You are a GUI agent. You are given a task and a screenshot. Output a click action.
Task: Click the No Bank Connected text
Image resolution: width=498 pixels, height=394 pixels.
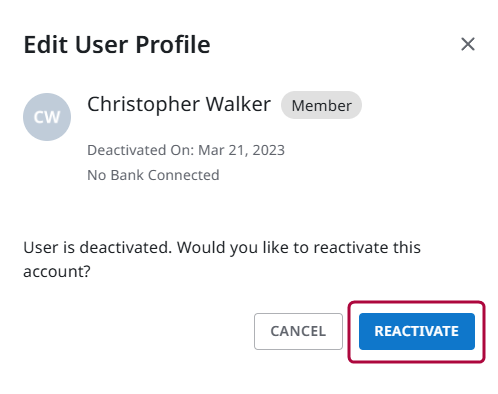153,175
